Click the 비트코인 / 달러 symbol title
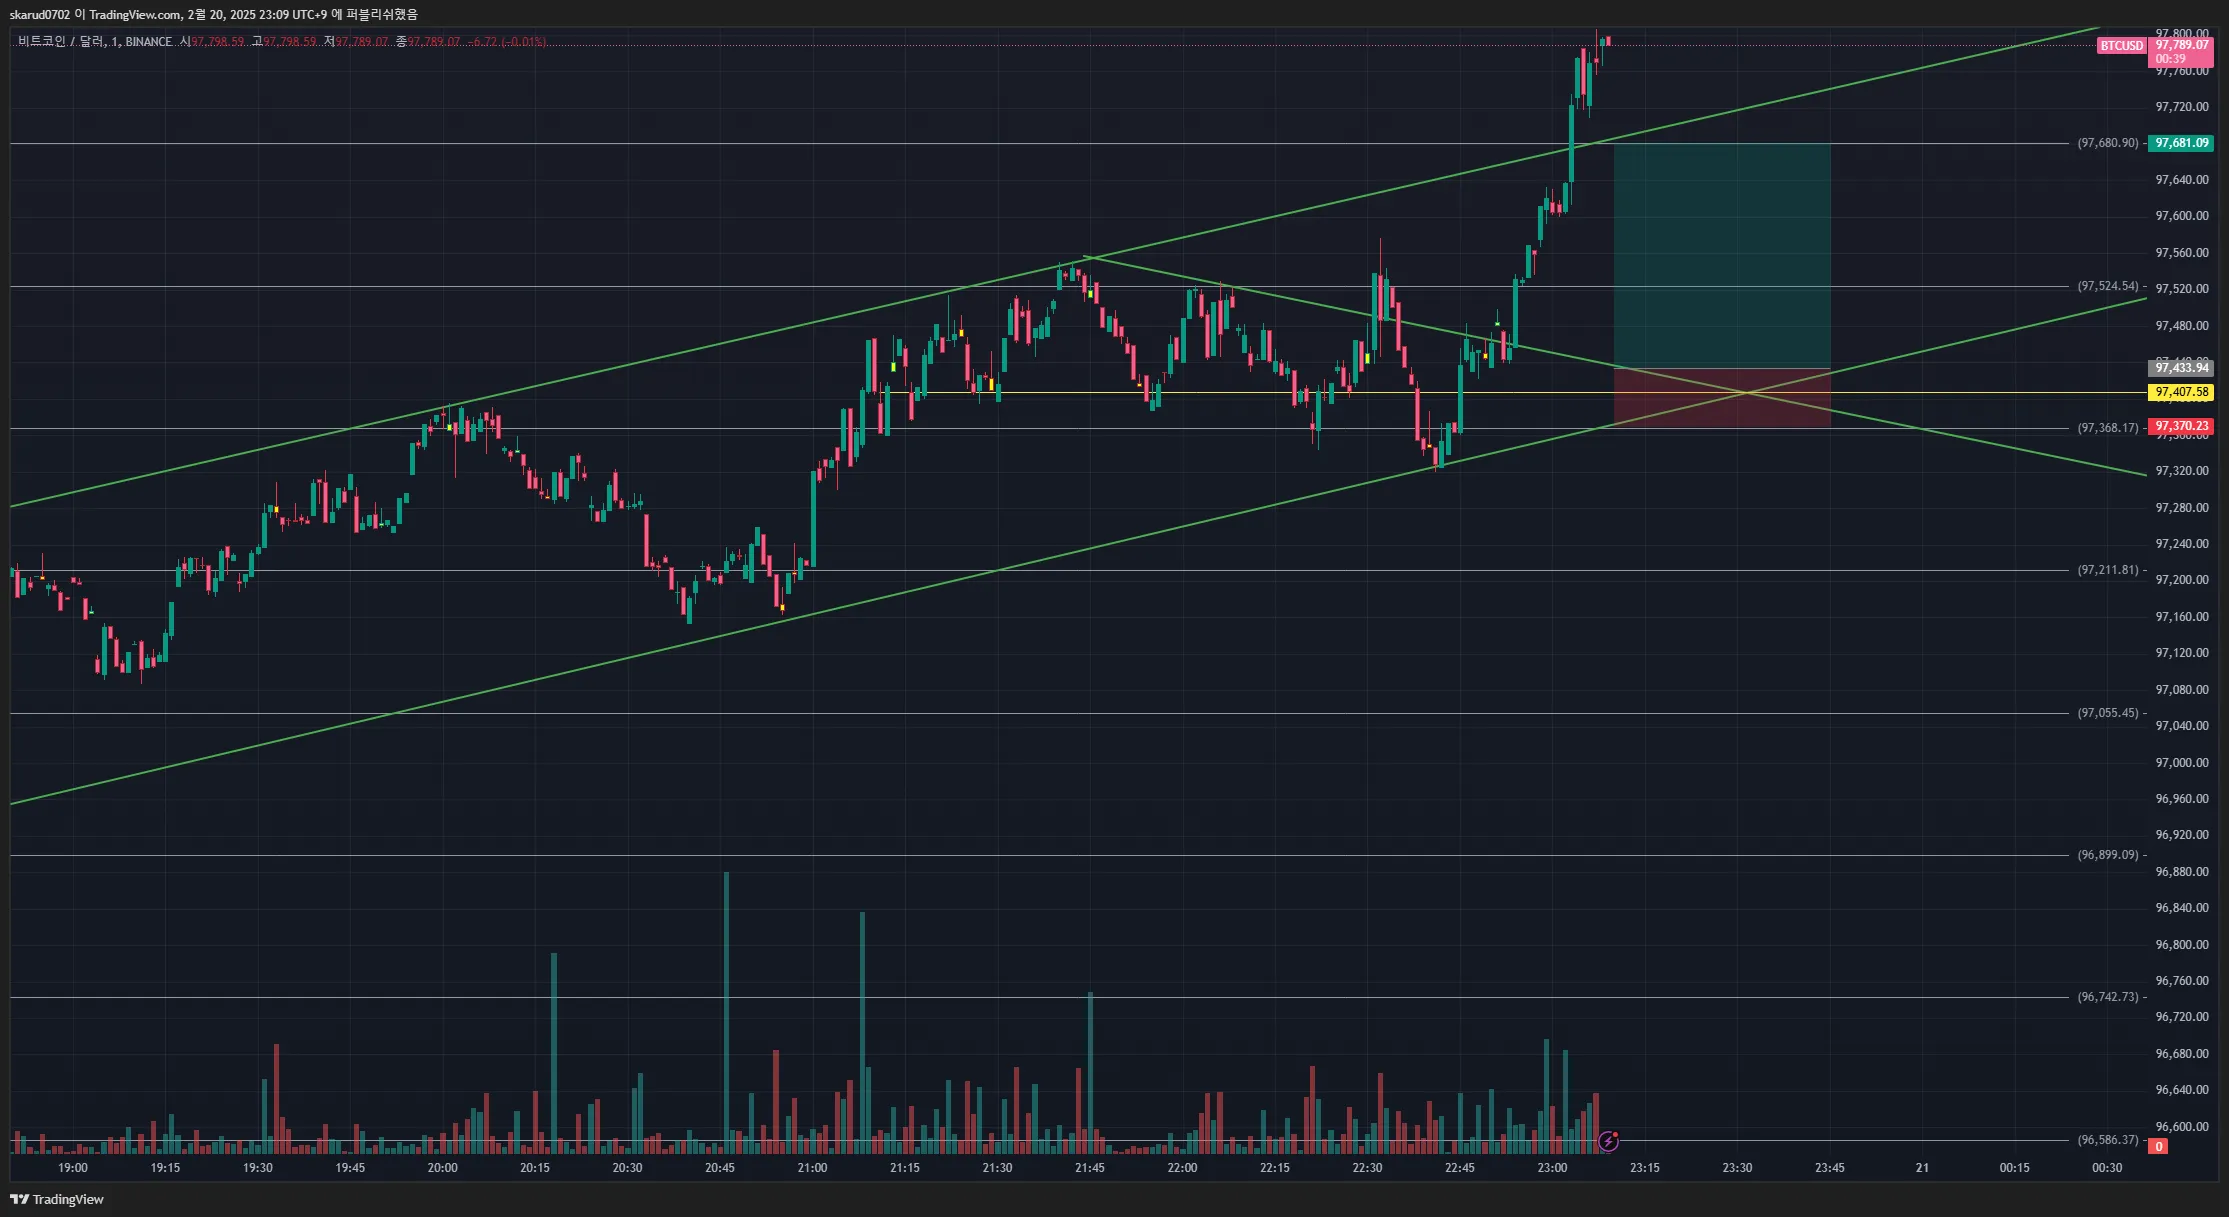The width and height of the screenshot is (2229, 1217). pos(61,42)
